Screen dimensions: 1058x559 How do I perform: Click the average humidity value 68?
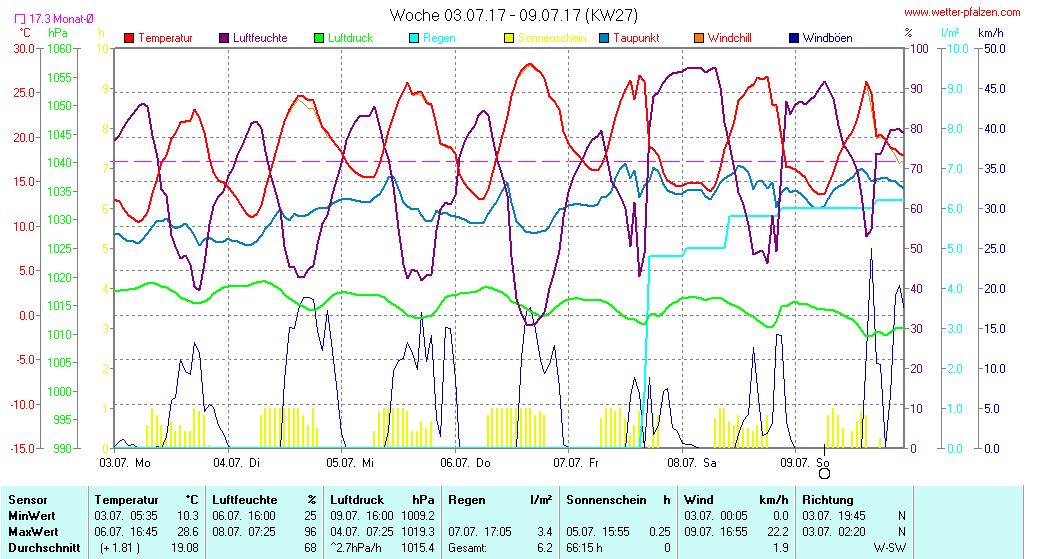pyautogui.click(x=310, y=548)
